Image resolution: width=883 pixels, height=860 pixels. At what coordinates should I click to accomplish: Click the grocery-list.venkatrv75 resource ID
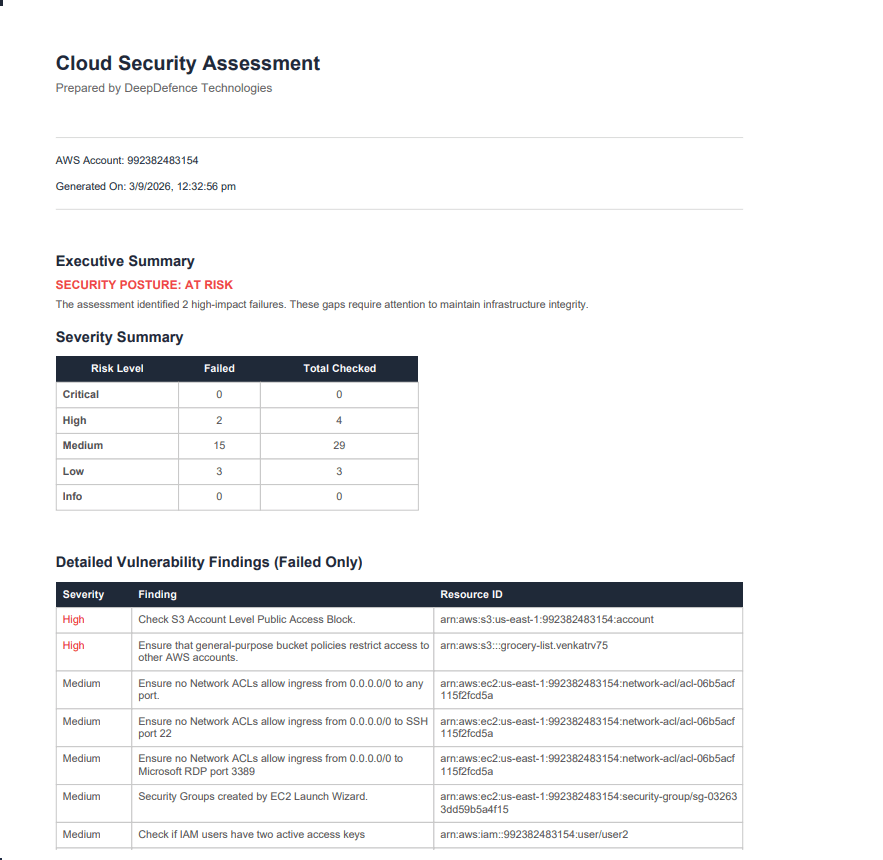click(524, 645)
